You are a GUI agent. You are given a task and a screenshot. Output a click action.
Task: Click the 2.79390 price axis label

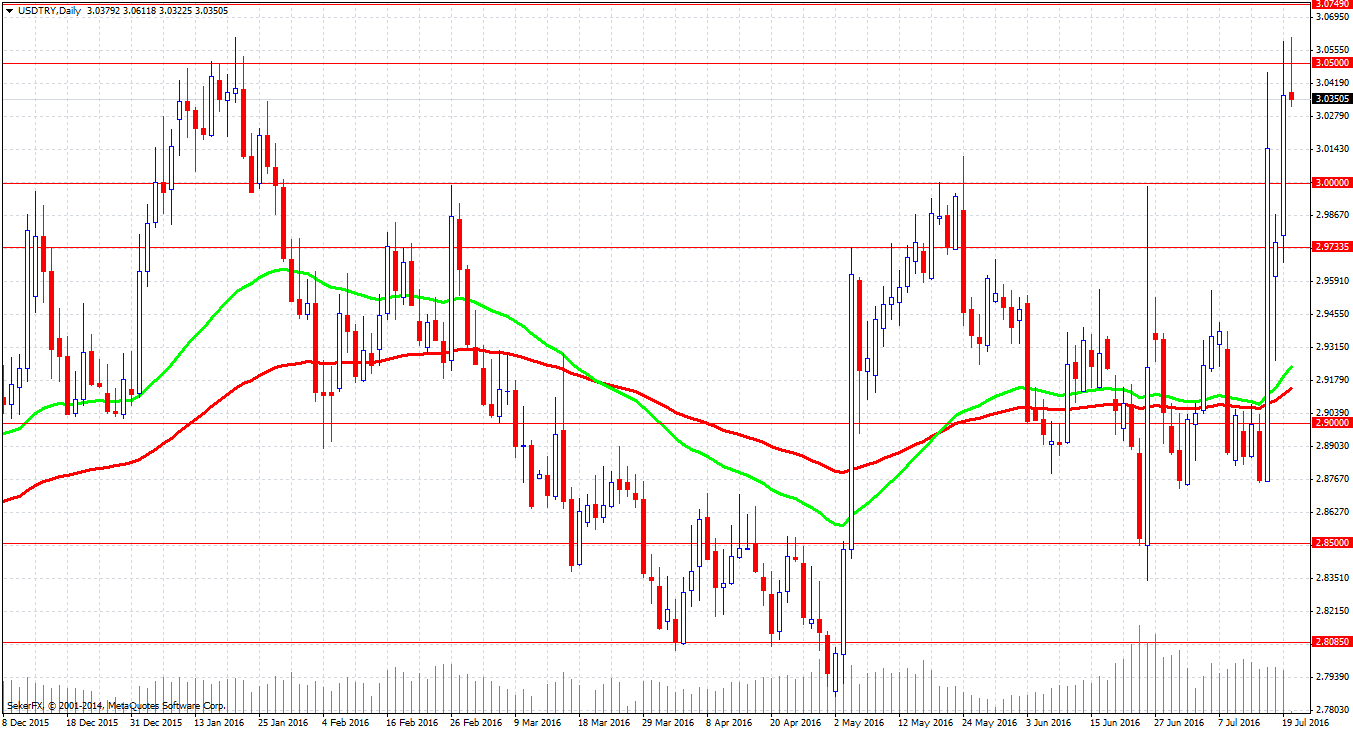click(1332, 677)
